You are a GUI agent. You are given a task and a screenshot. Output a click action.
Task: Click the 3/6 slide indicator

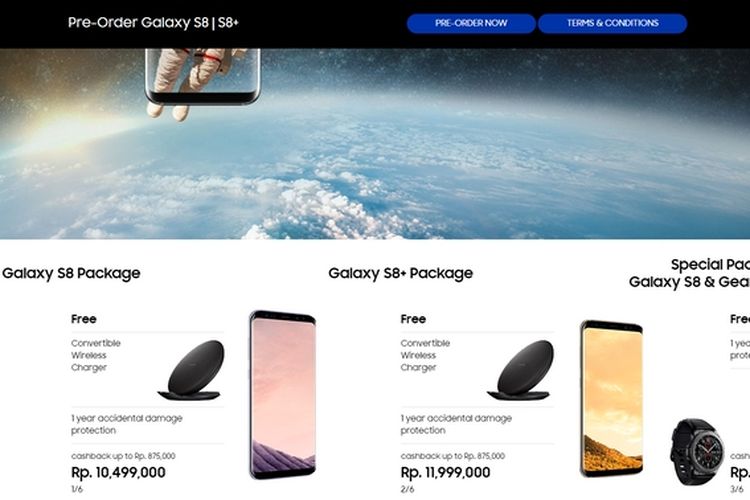point(737,489)
